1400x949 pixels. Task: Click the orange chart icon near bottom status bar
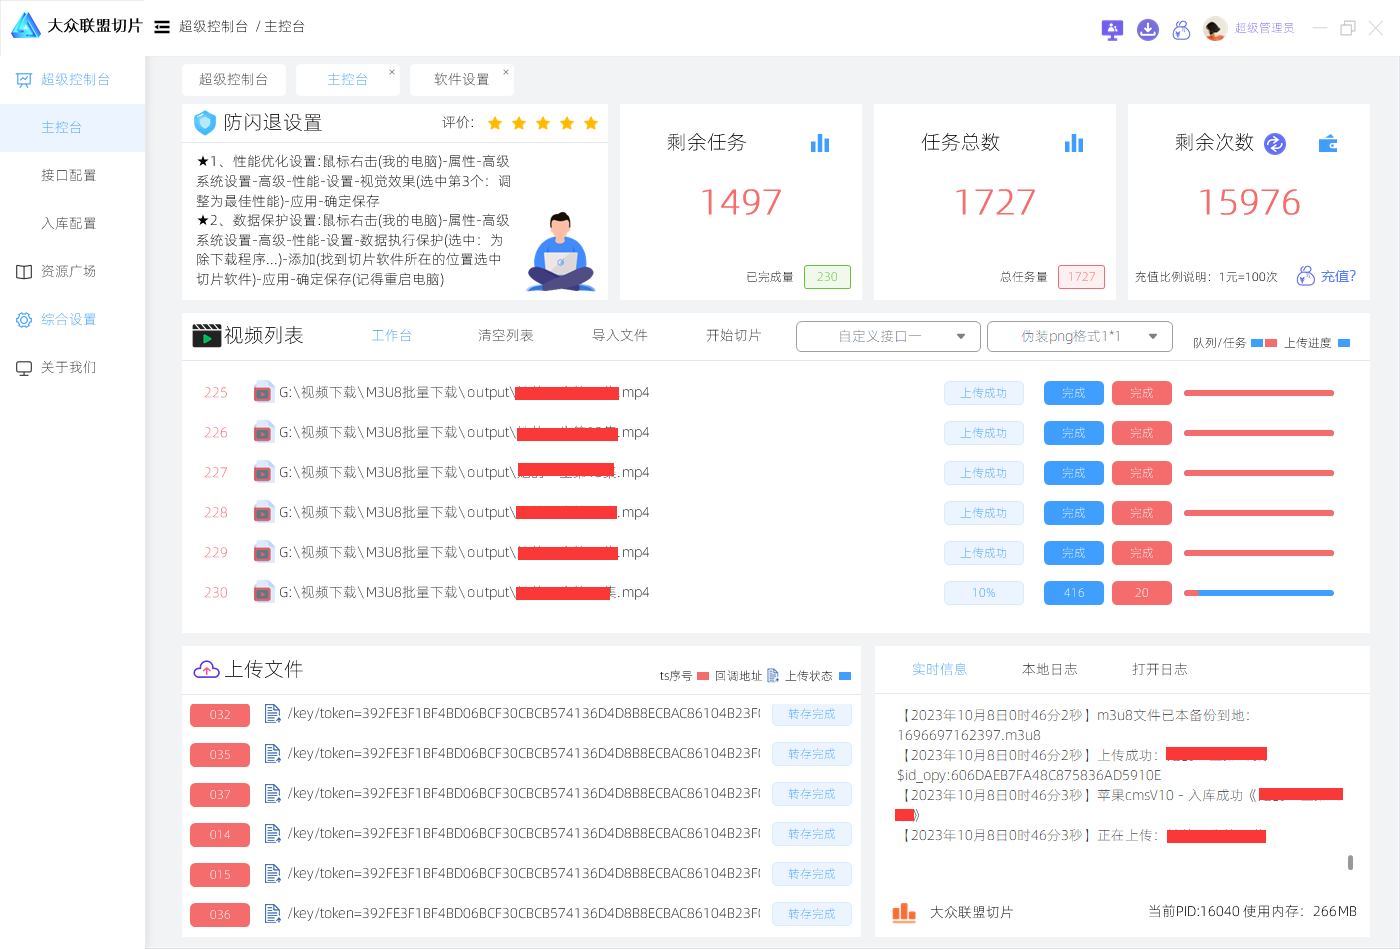(x=903, y=912)
